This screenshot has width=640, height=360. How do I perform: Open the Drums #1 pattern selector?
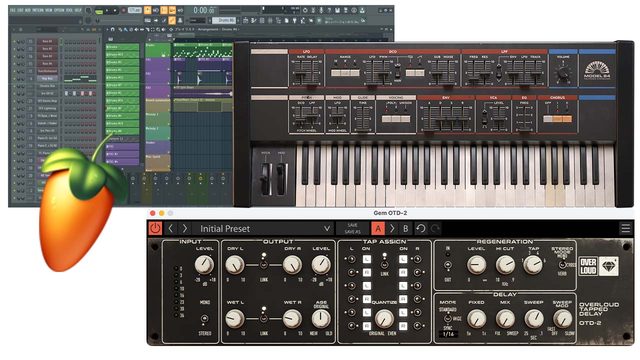pyautogui.click(x=224, y=20)
